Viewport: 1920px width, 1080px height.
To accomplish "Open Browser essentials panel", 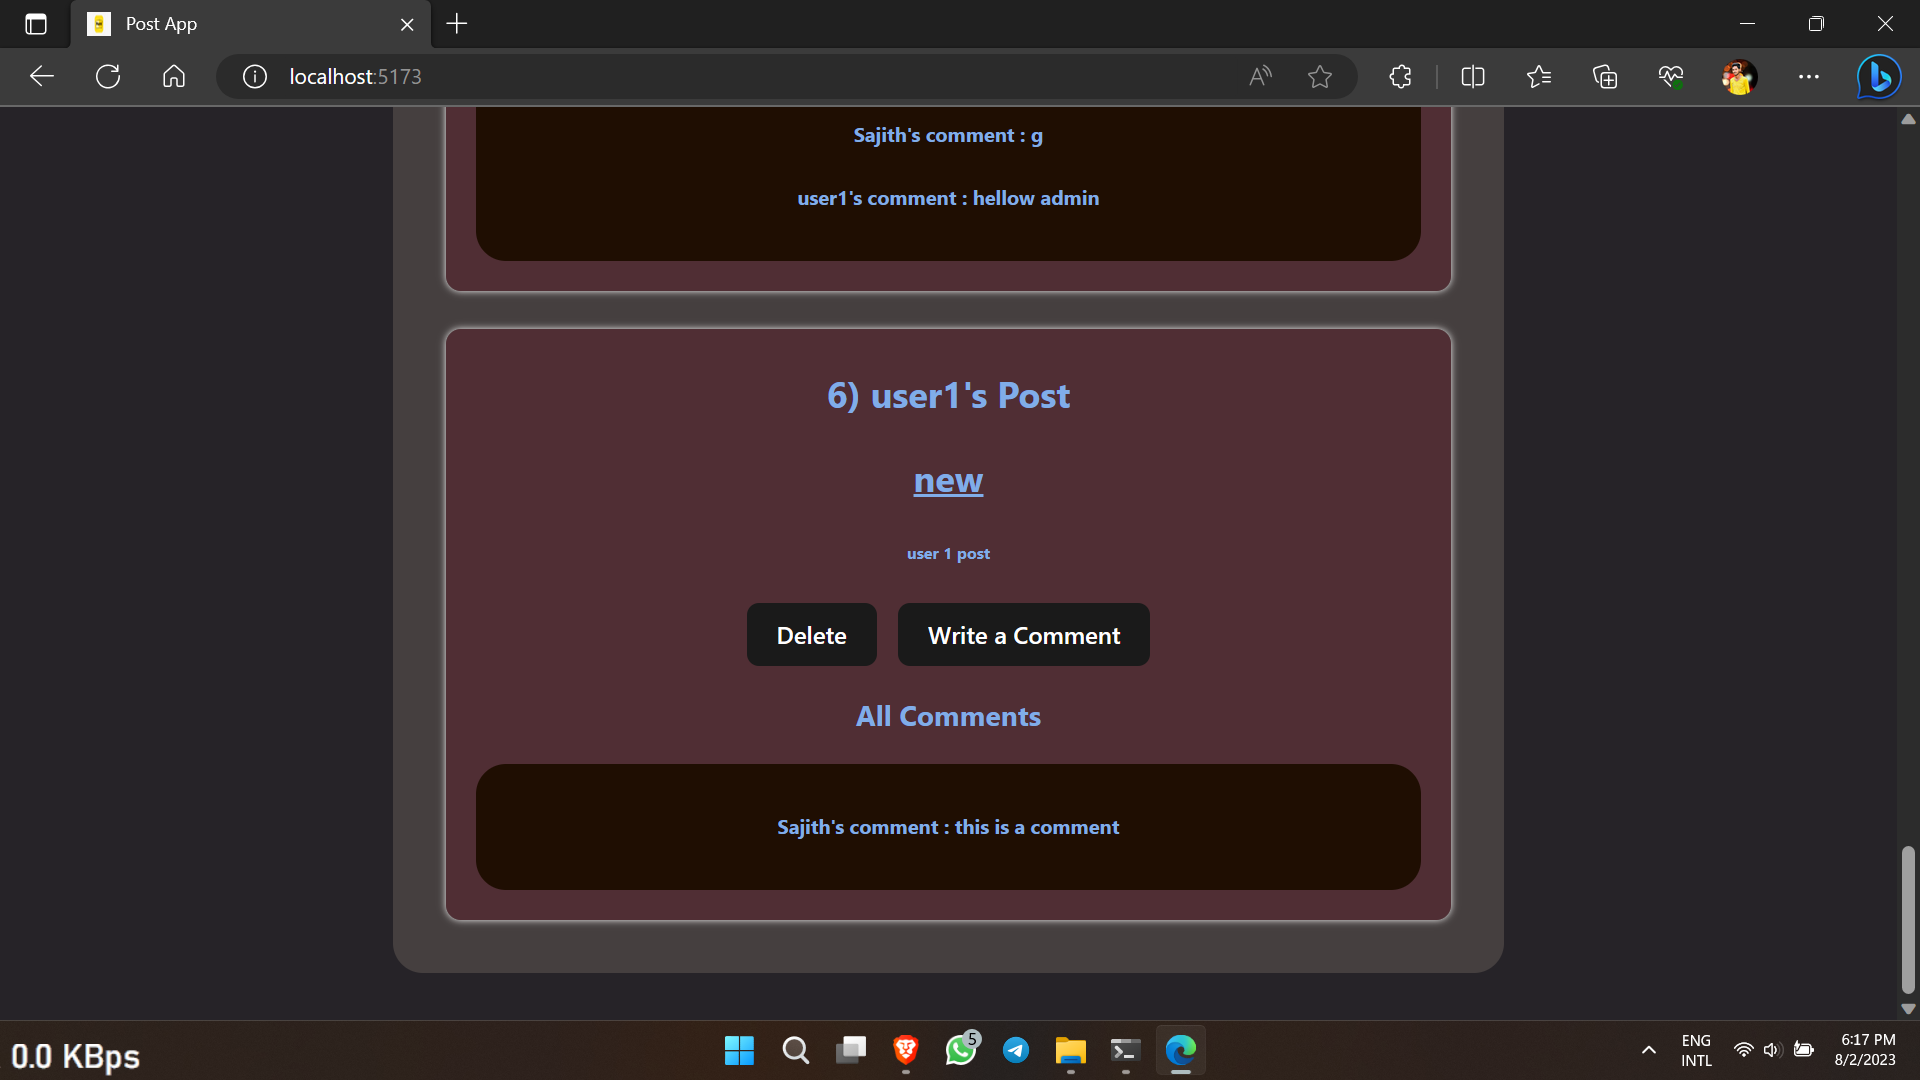I will [1671, 76].
